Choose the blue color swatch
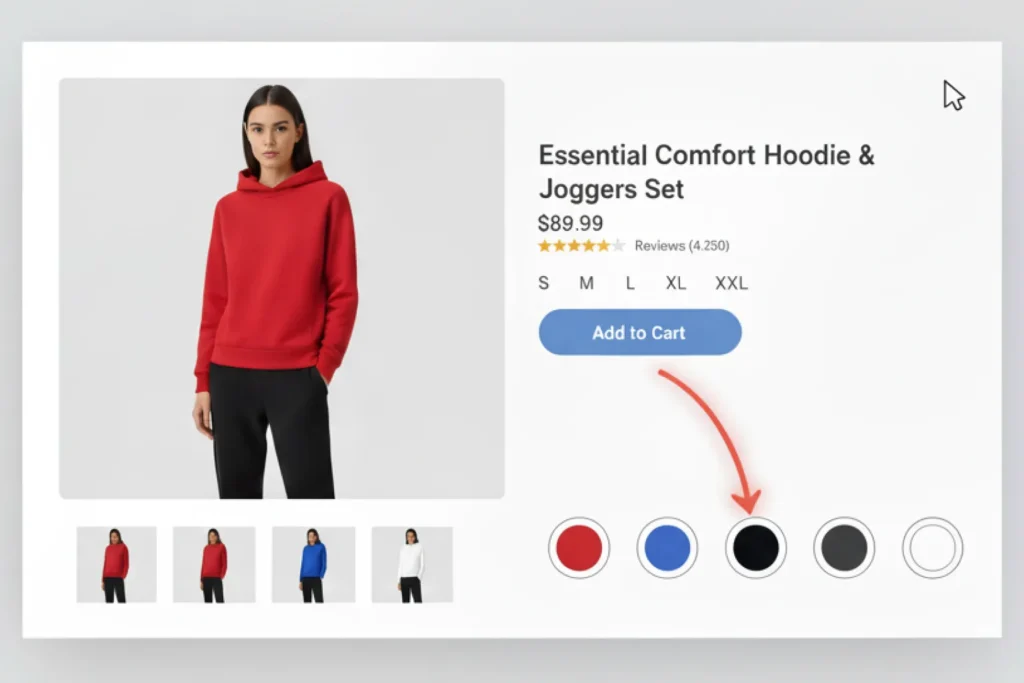Viewport: 1024px width, 683px height. 667,548
